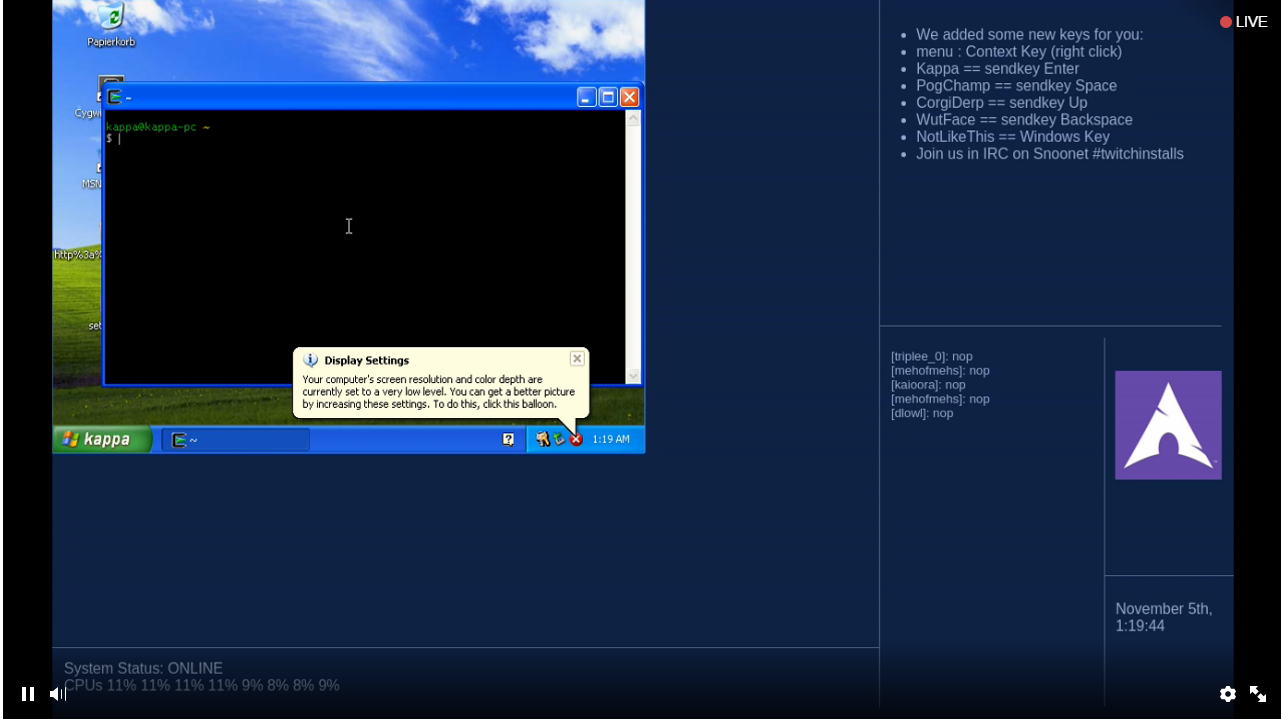
Task: Mute the stream volume
Action: point(57,693)
